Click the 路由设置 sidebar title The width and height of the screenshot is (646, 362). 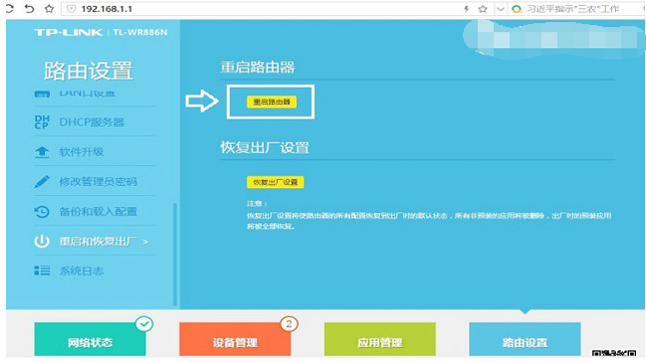pyautogui.click(x=88, y=71)
